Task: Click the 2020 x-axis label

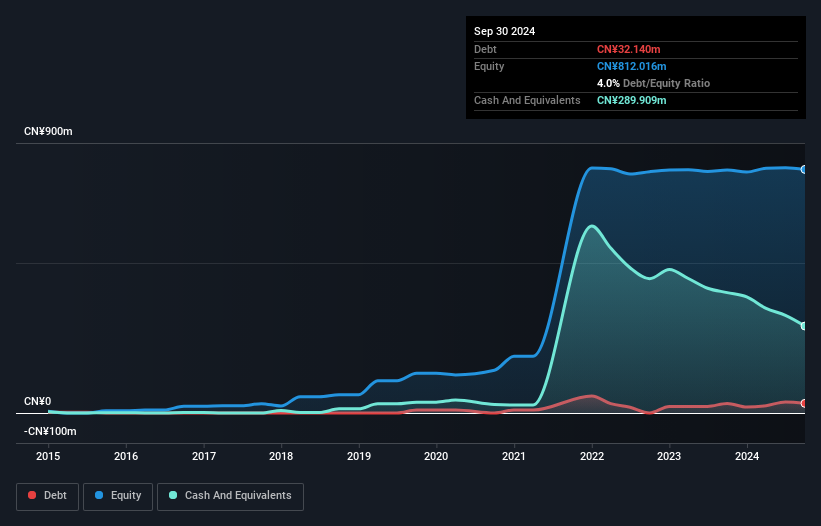Action: click(436, 456)
